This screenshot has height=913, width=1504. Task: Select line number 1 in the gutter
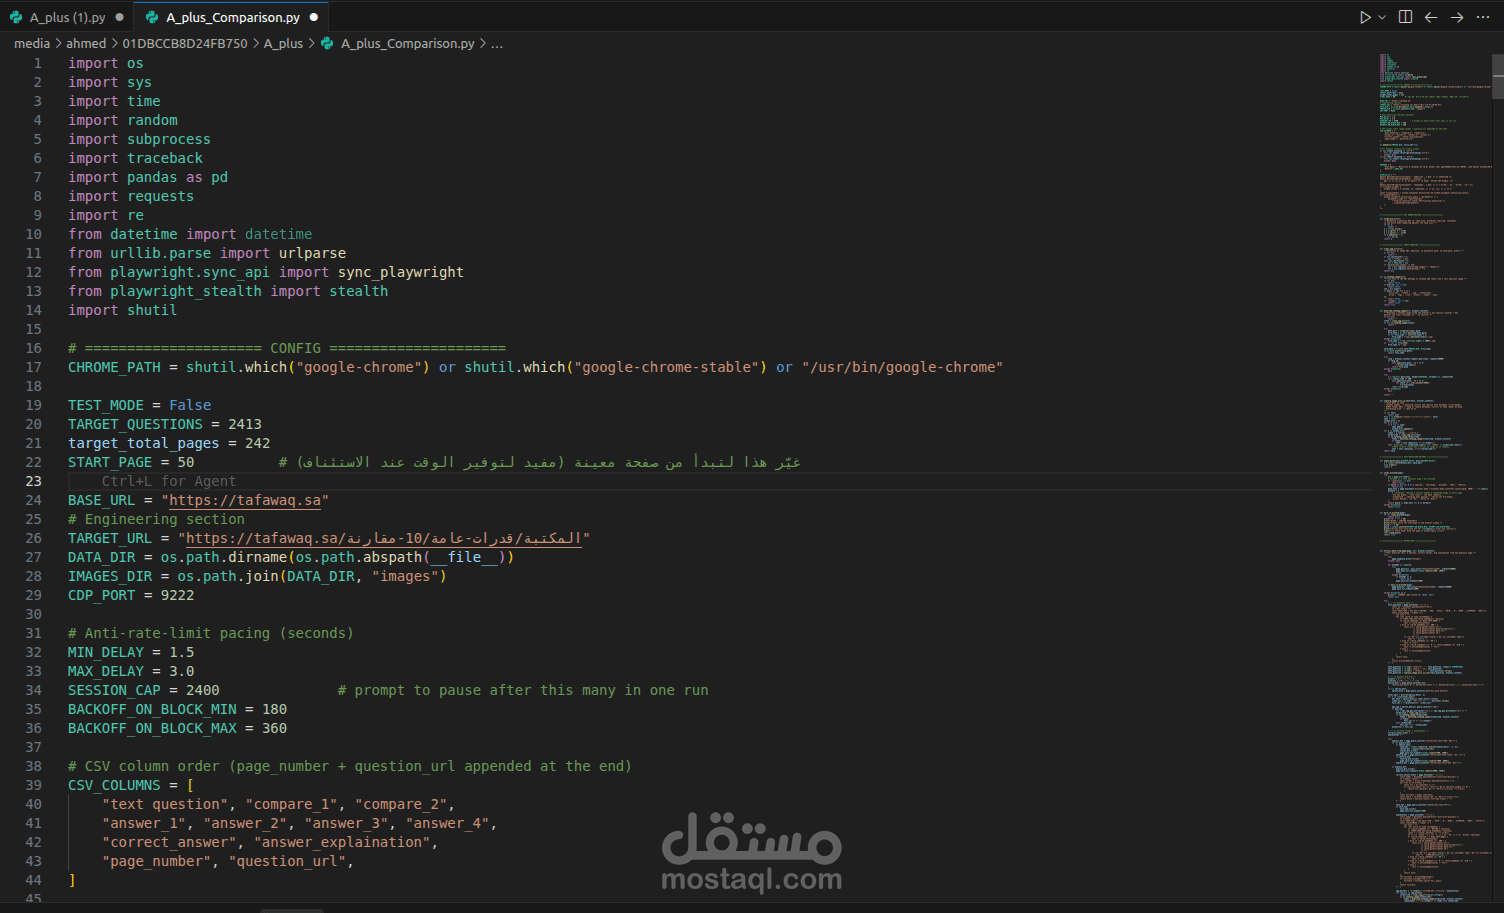pos(38,63)
